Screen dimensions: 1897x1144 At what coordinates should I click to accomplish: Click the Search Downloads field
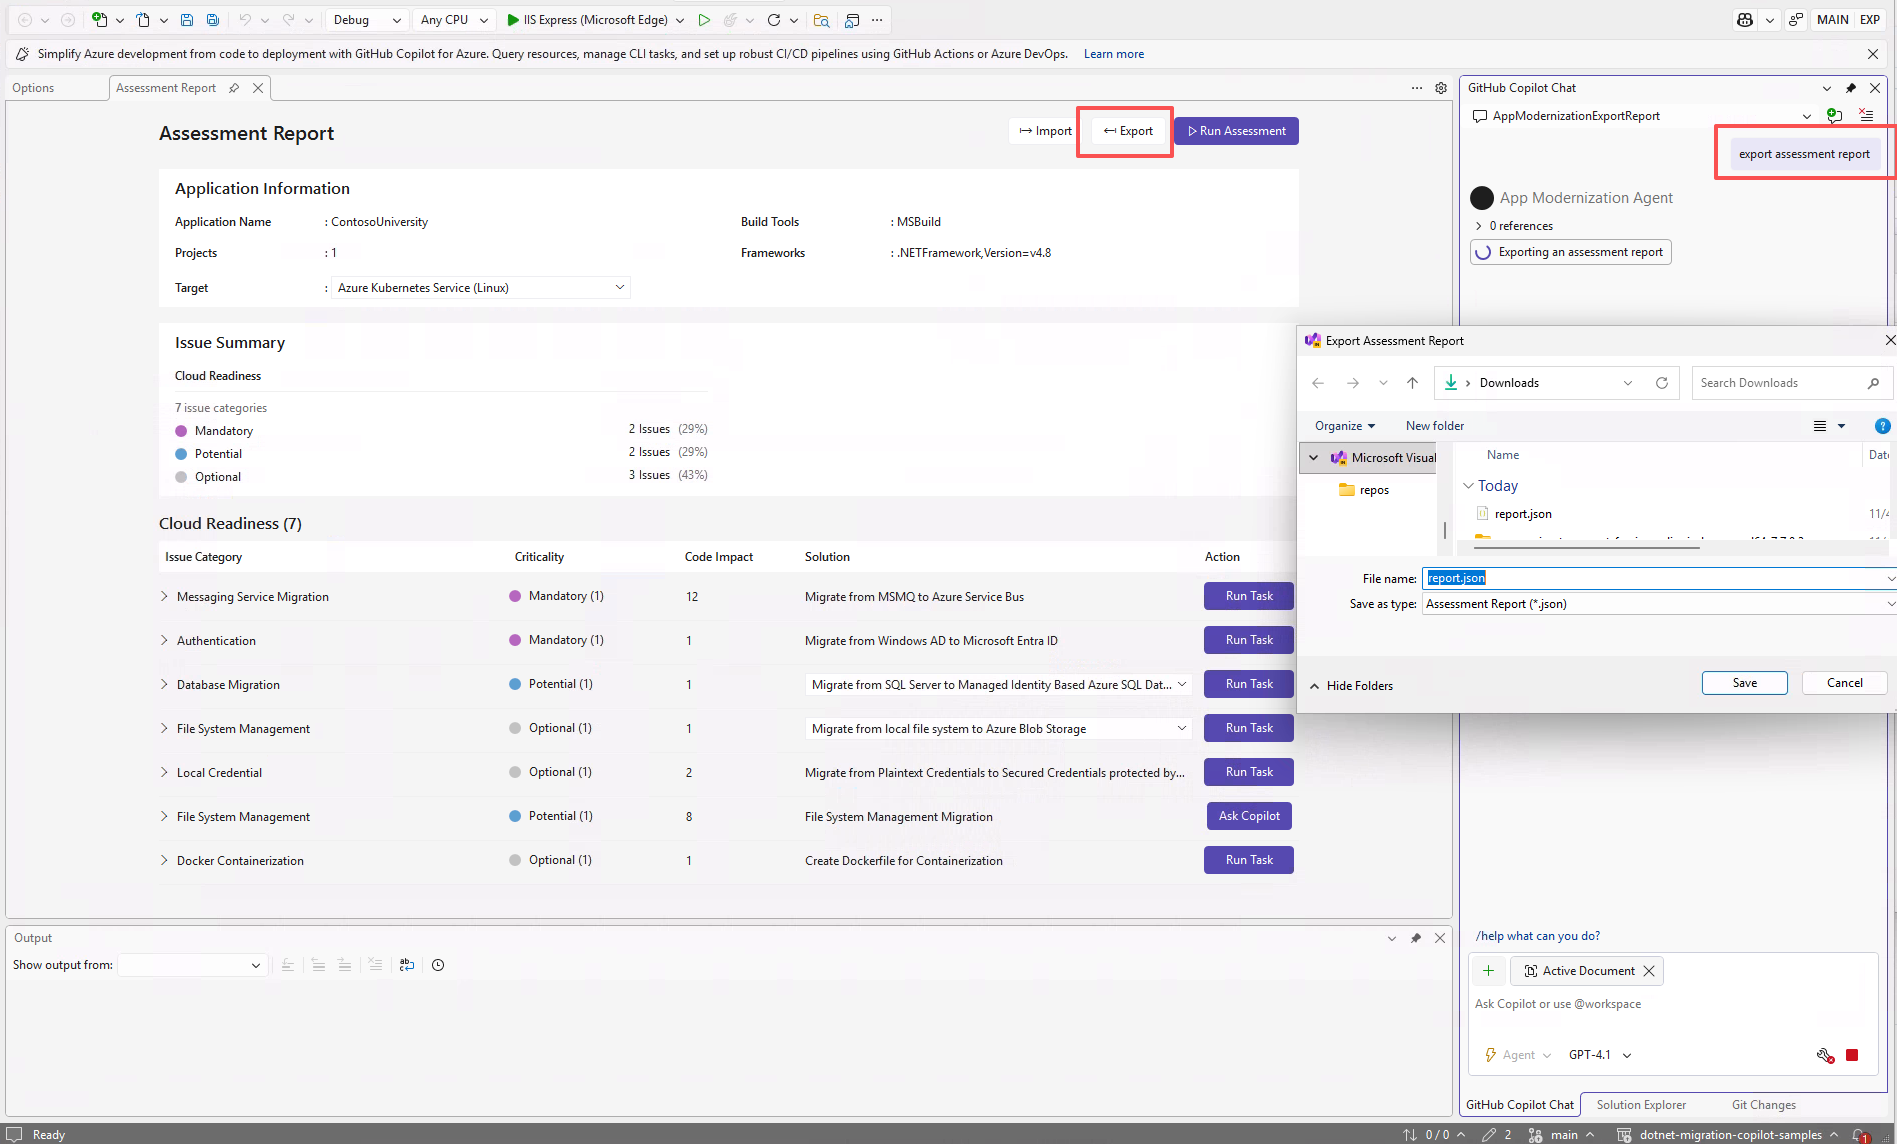coord(1790,383)
